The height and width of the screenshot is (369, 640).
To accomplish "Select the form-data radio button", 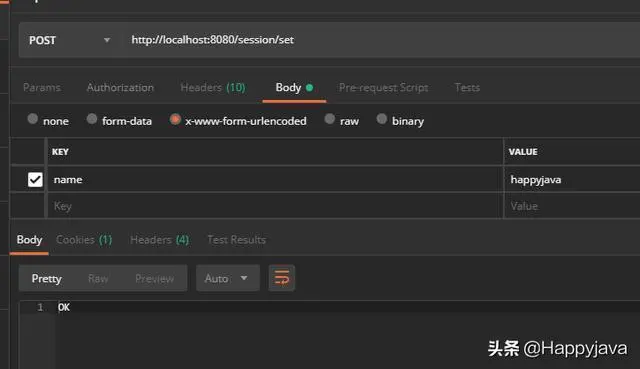I will tap(92, 119).
